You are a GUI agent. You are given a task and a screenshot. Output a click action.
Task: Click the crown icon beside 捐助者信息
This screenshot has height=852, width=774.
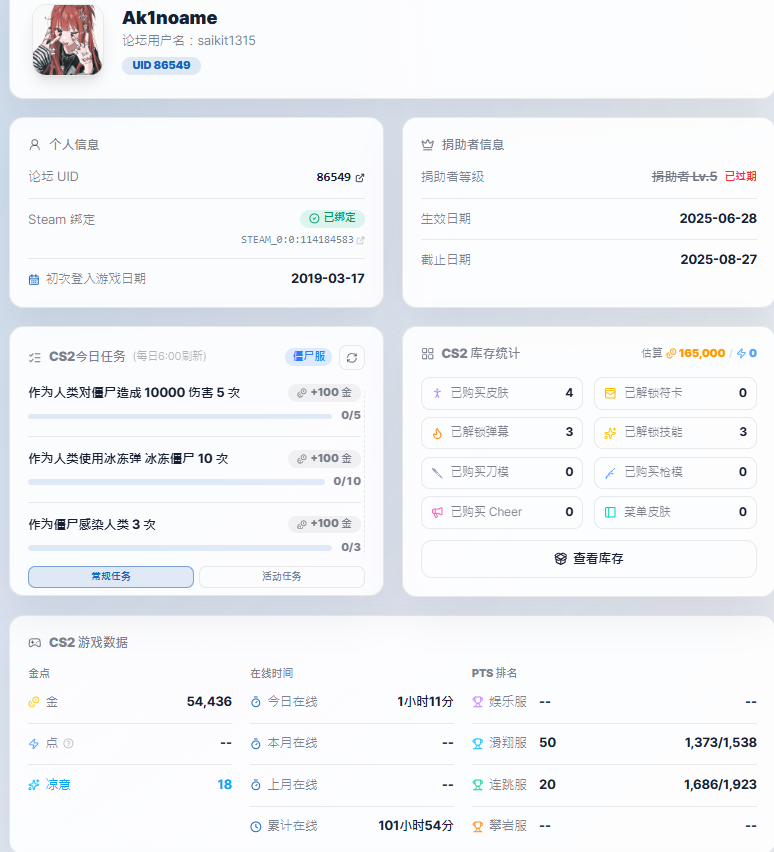tap(428, 145)
